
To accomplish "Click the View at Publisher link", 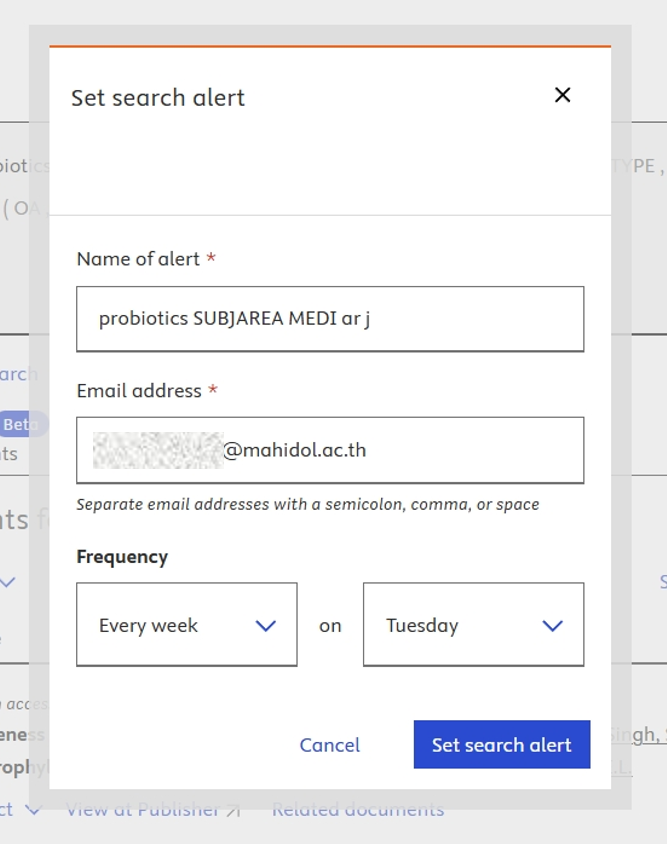I will click(142, 810).
